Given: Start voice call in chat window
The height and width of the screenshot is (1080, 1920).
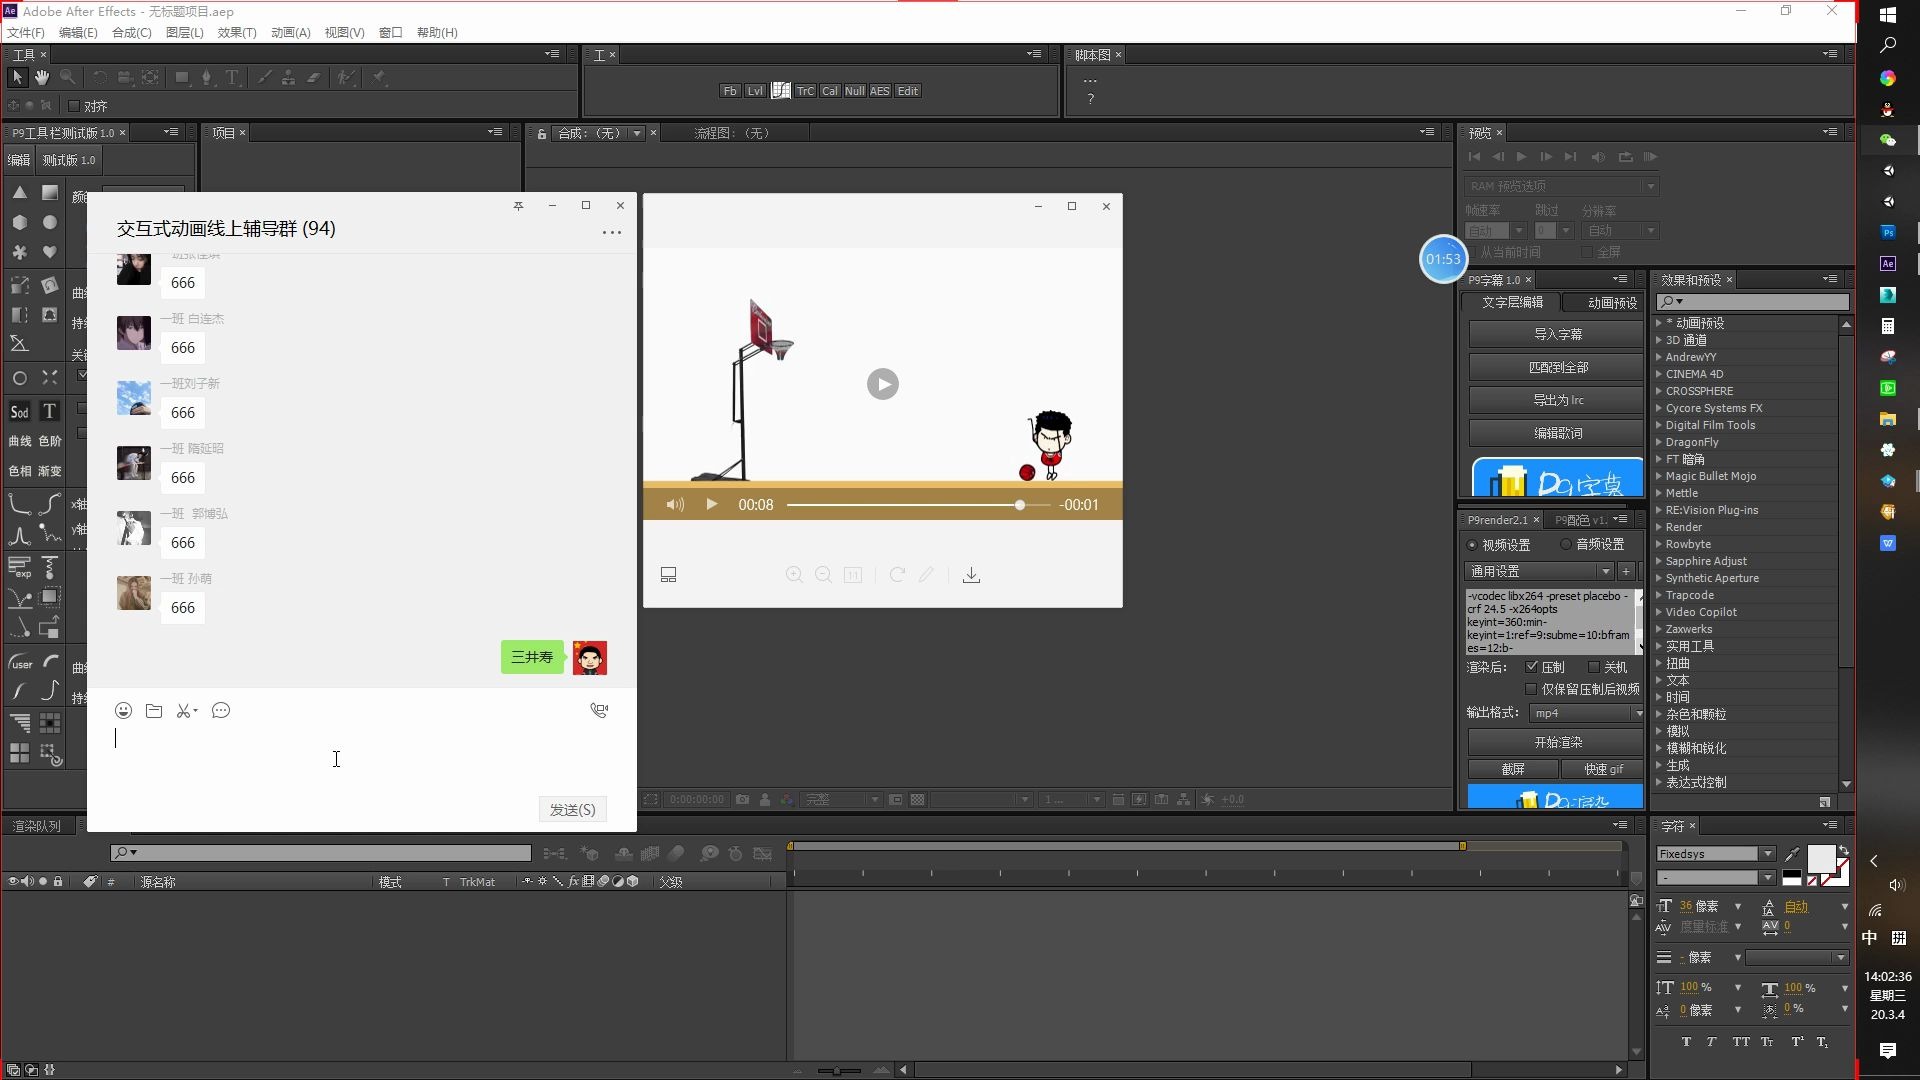Looking at the screenshot, I should click(x=599, y=711).
